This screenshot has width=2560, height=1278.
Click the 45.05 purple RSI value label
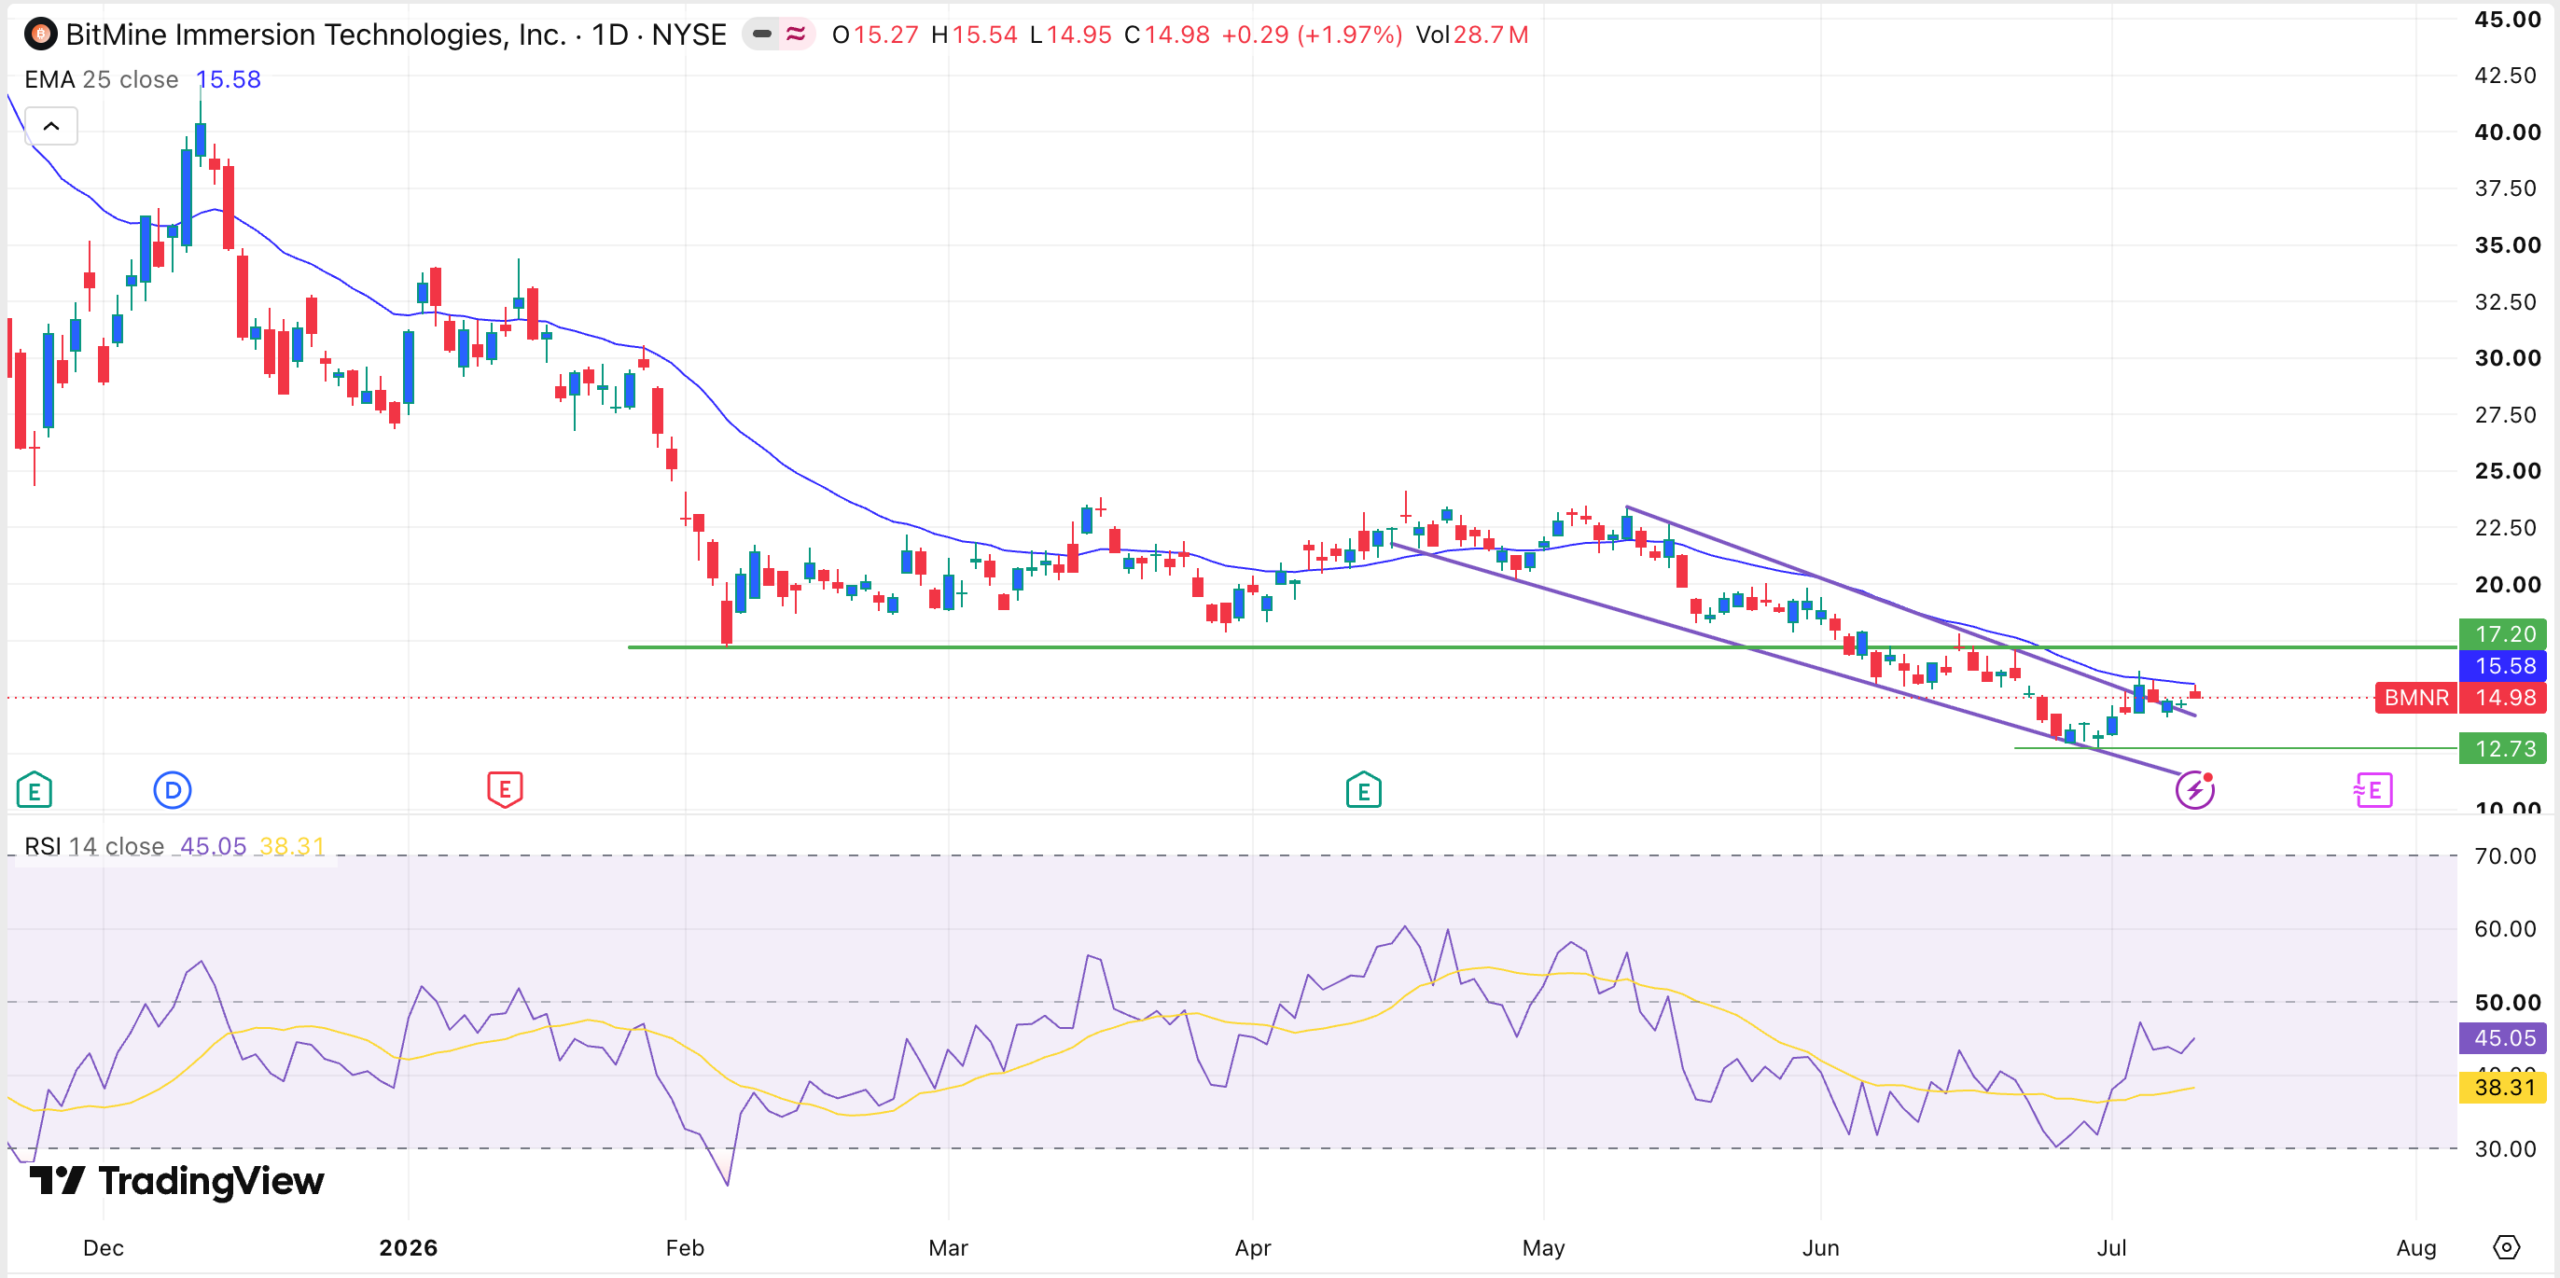(2503, 1038)
